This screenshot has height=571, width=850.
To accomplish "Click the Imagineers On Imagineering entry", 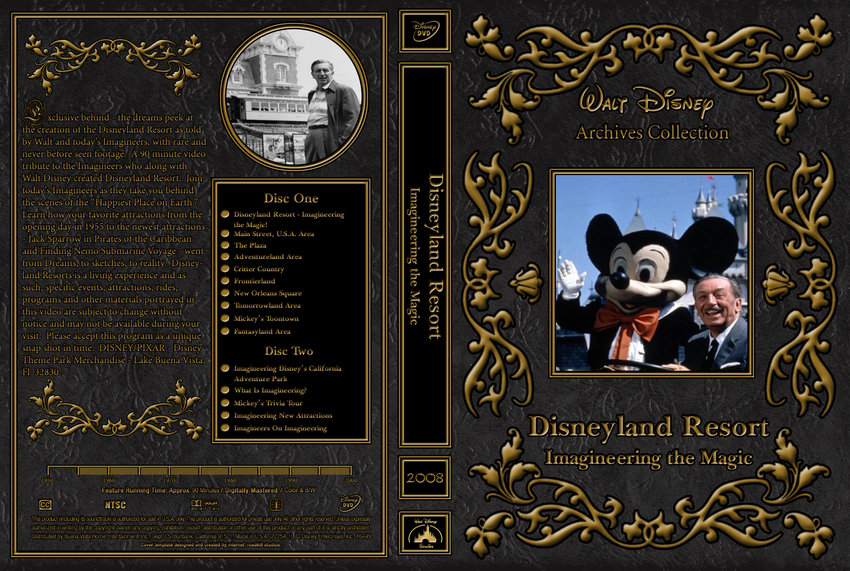I will point(280,428).
